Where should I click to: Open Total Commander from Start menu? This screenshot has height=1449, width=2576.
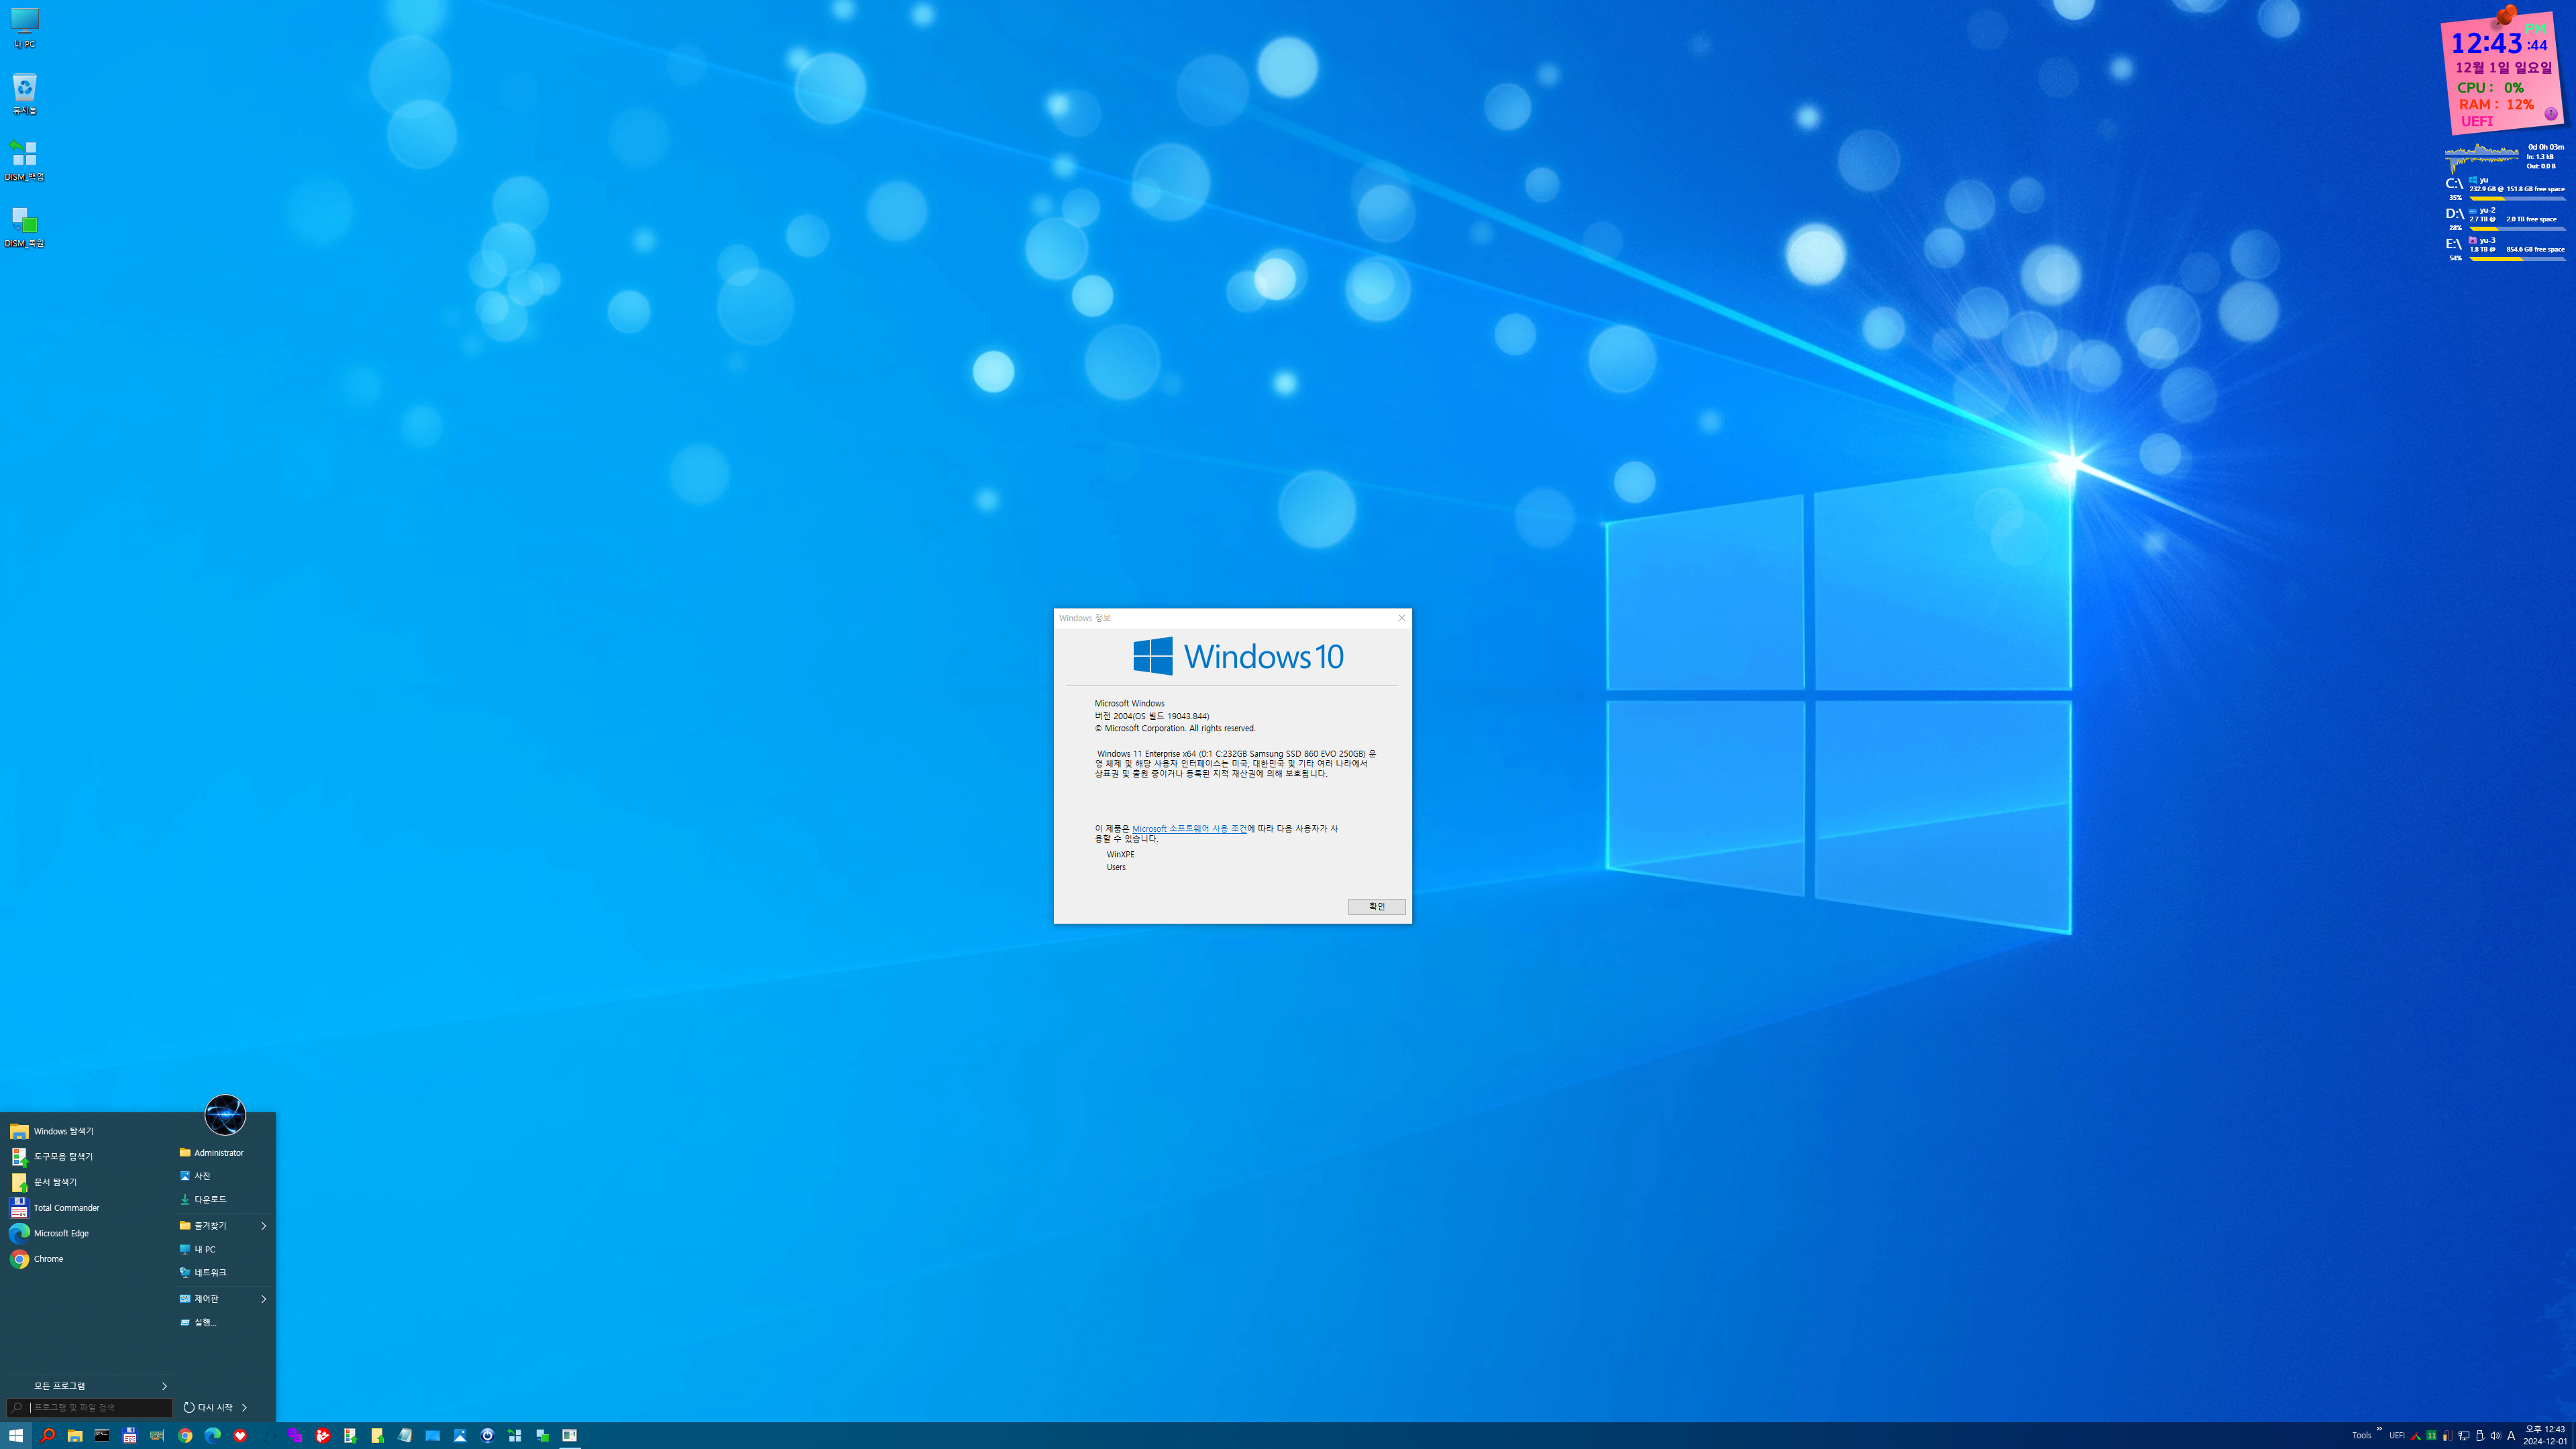pyautogui.click(x=88, y=1207)
